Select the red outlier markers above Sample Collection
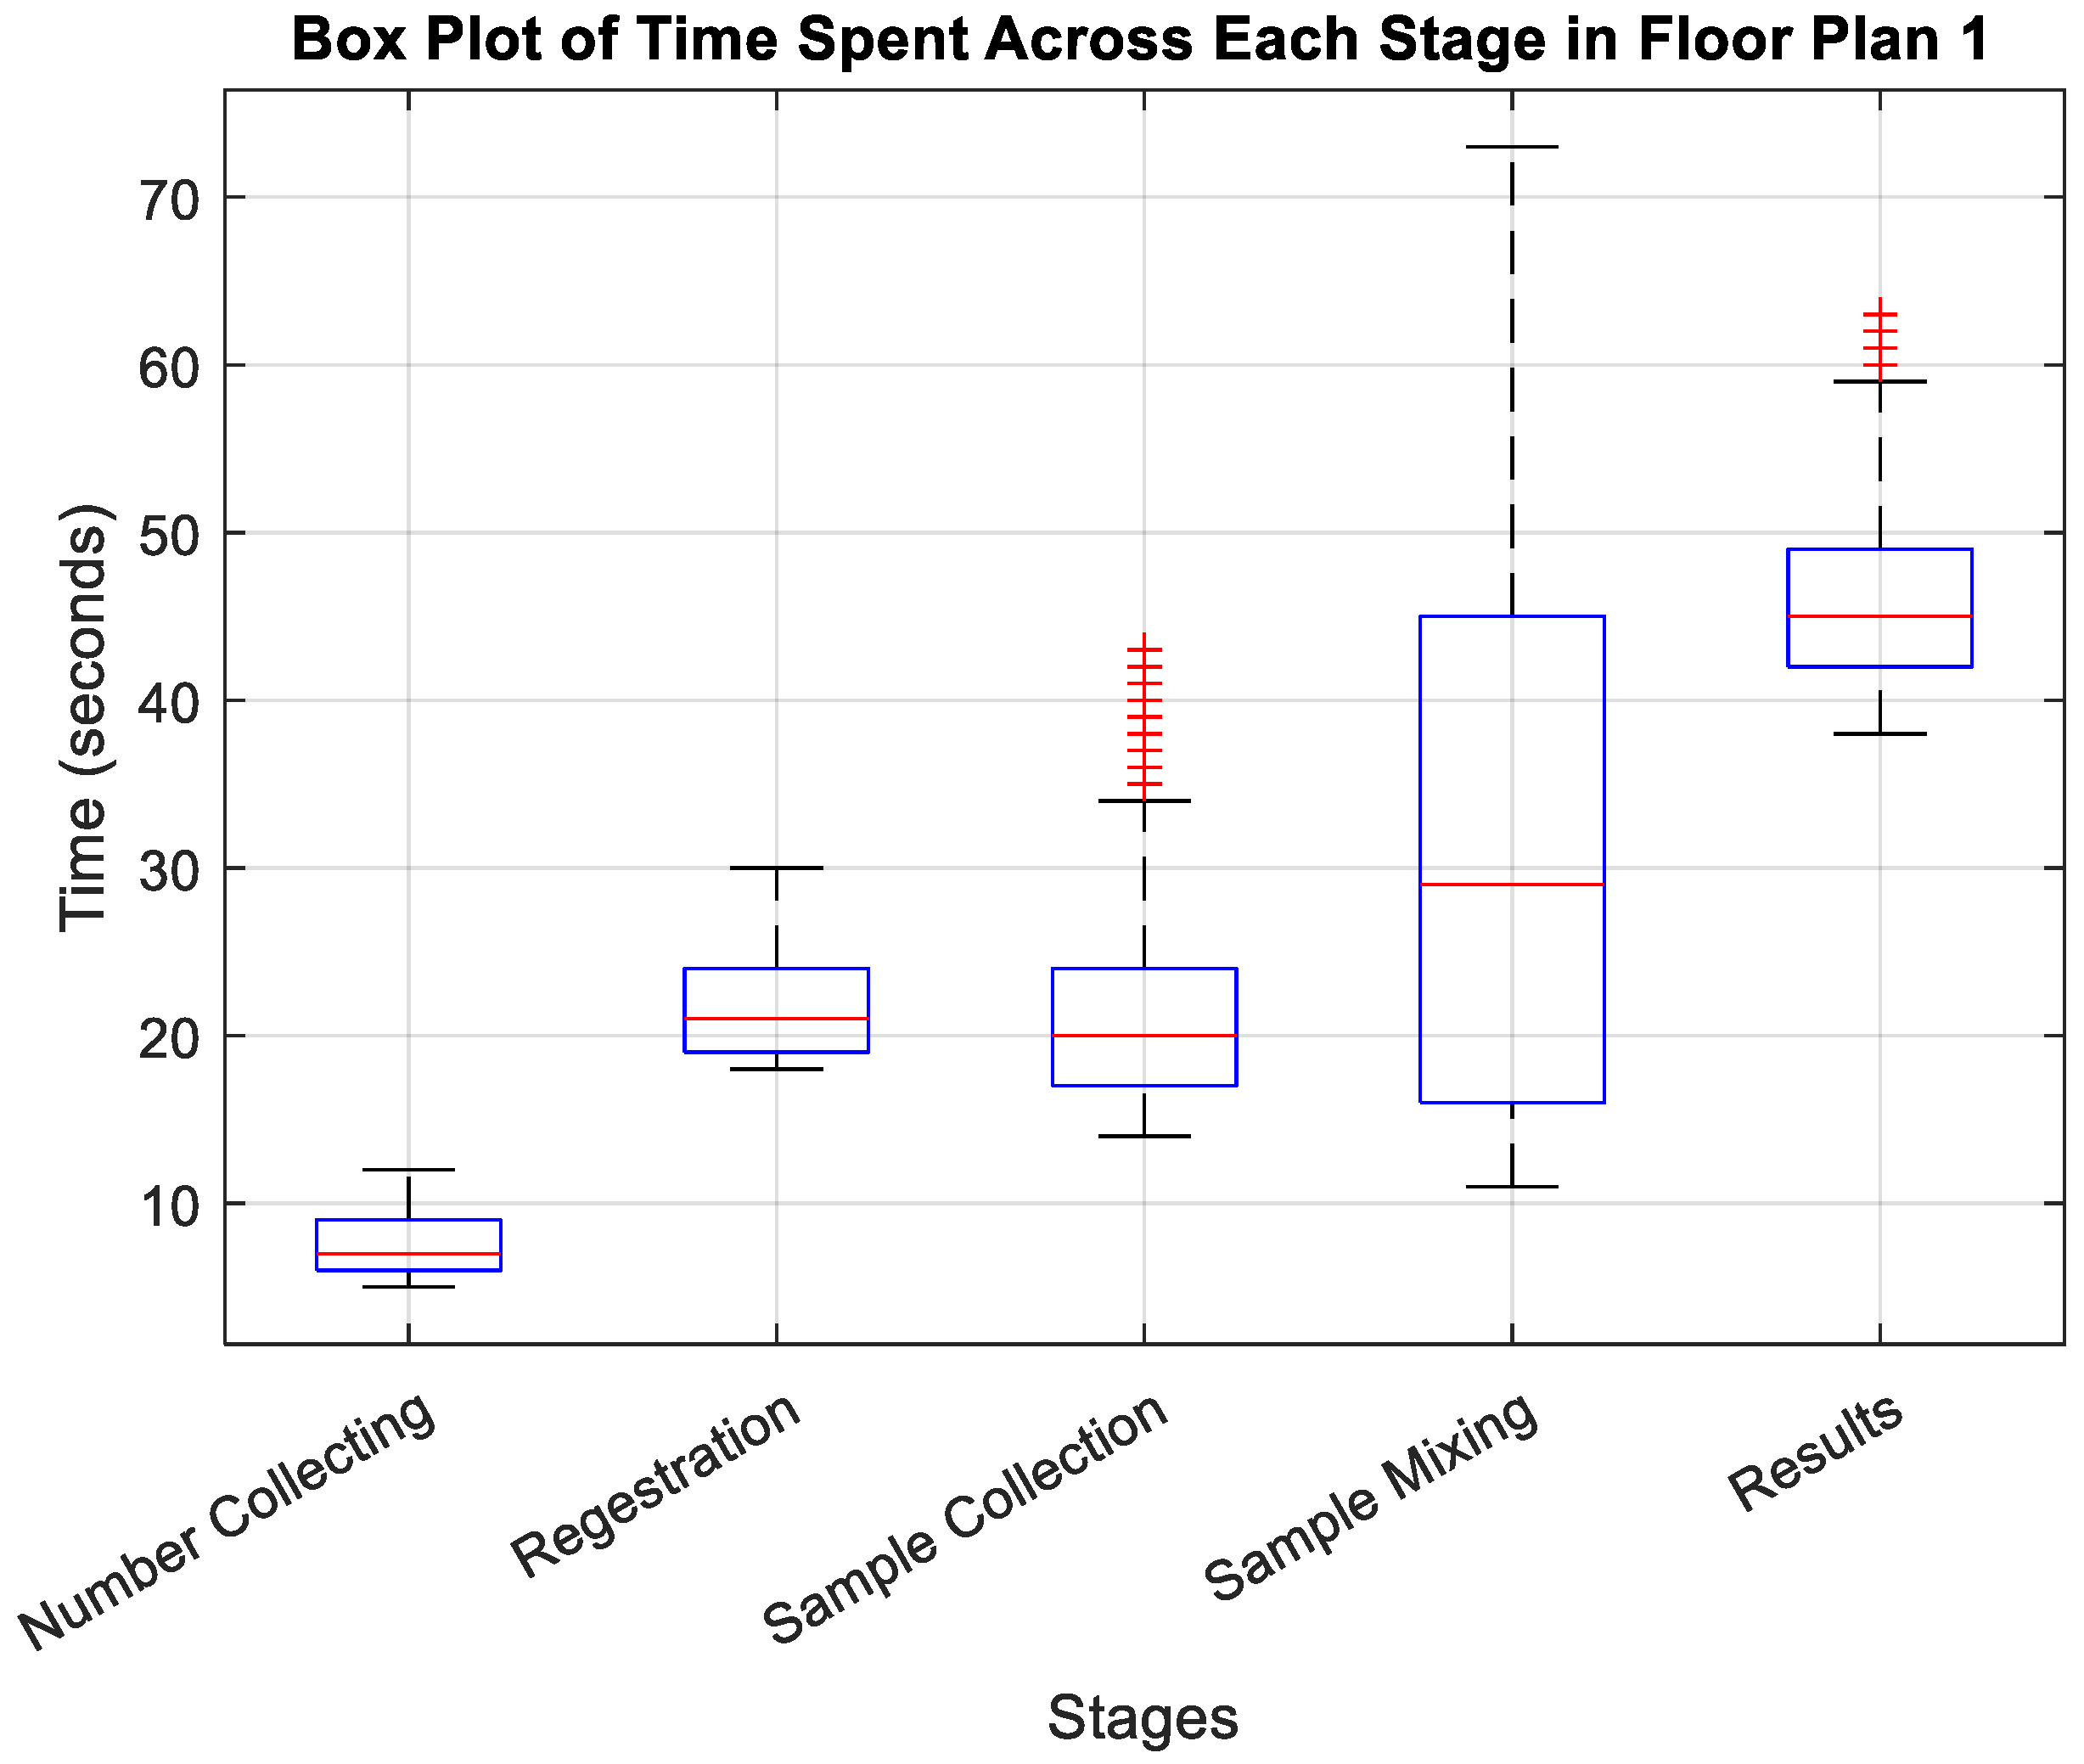2084x1764 pixels. (x=1144, y=716)
